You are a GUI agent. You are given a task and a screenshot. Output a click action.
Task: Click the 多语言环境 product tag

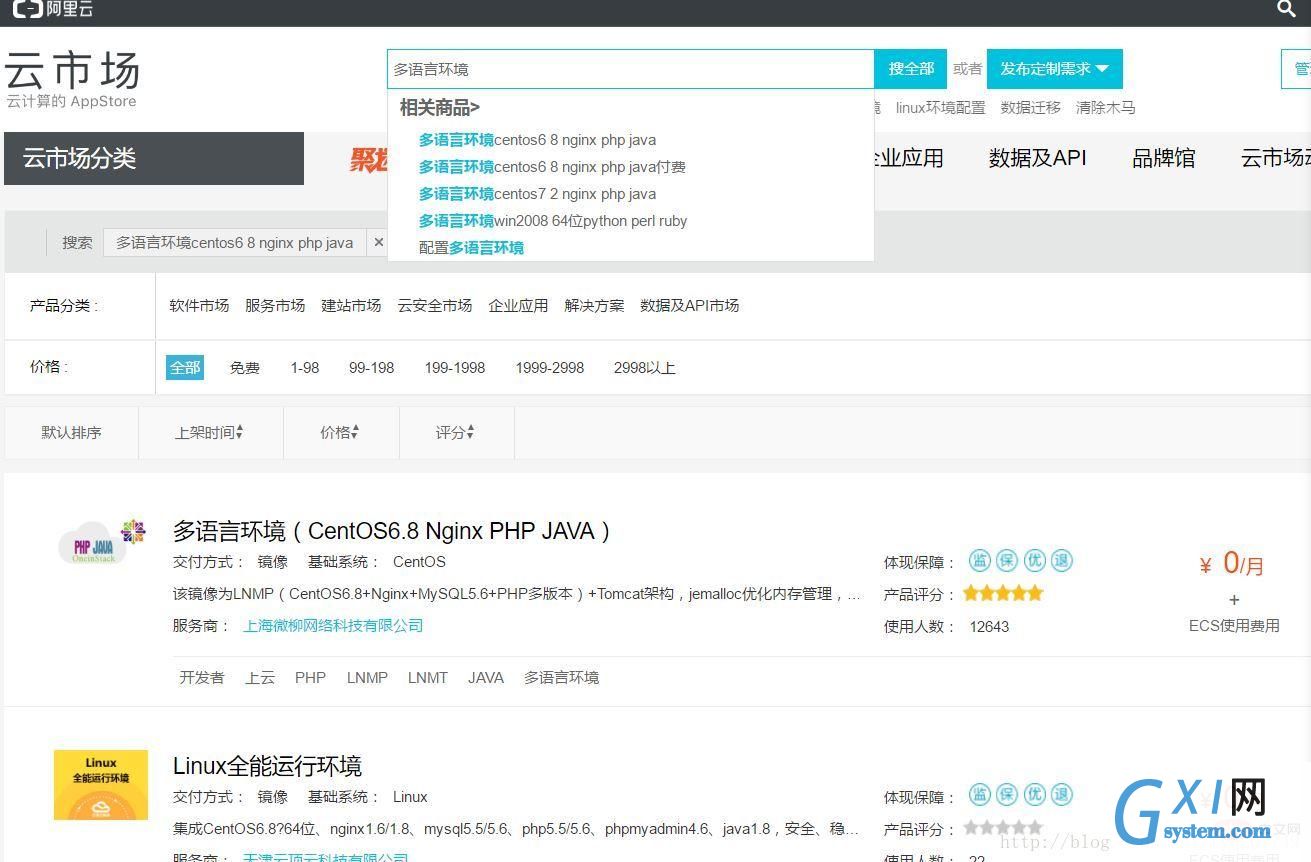[562, 677]
